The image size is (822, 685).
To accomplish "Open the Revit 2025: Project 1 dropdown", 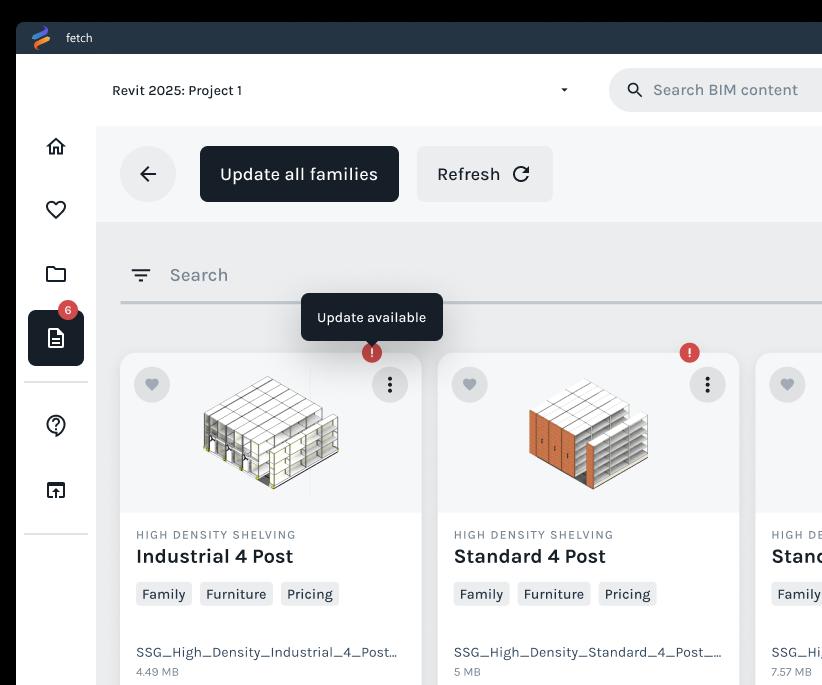I will (565, 90).
